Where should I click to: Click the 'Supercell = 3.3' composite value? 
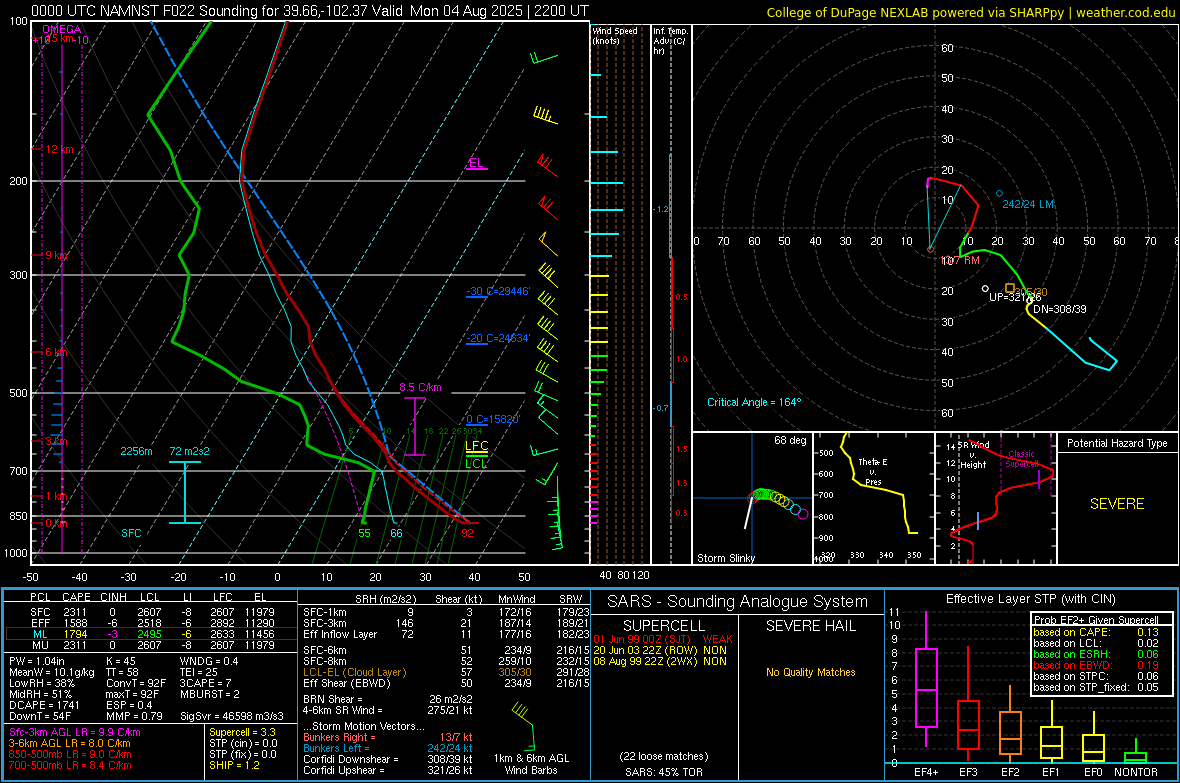[x=242, y=732]
